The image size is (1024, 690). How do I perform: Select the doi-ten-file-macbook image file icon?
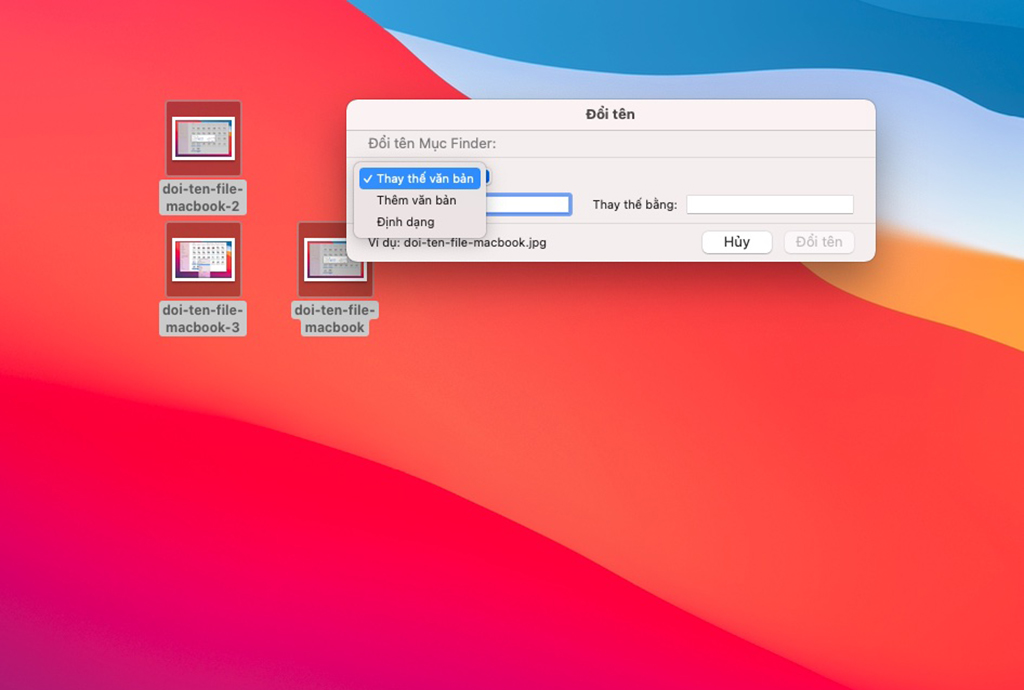(335, 260)
